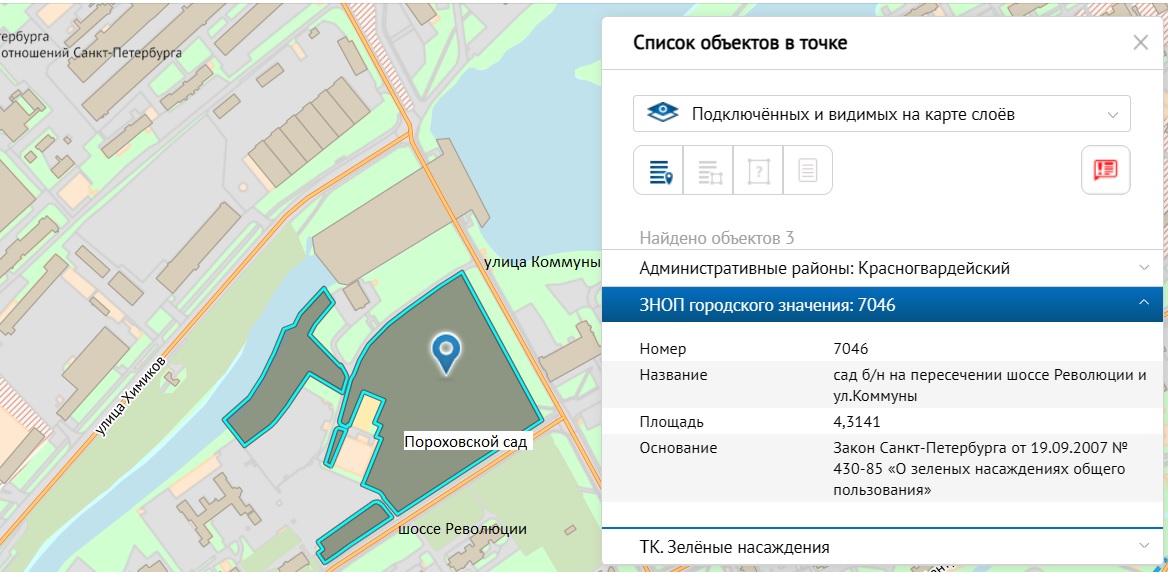This screenshot has height=572, width=1168.
Task: Open the Подключённых и видимых слоёв dropdown
Action: click(x=881, y=114)
